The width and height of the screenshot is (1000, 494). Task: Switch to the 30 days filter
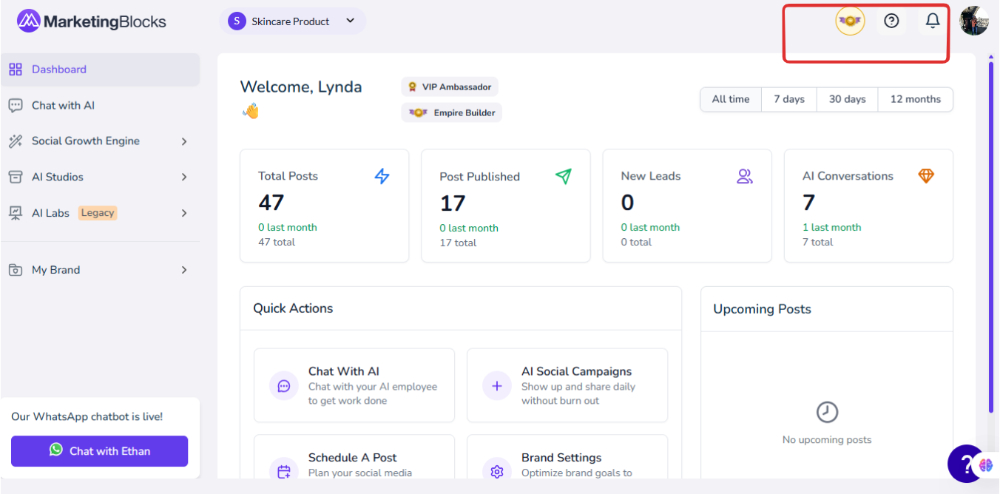847,99
